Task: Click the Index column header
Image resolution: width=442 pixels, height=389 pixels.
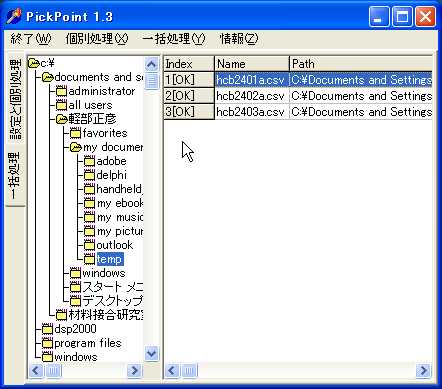Action: pos(189,64)
